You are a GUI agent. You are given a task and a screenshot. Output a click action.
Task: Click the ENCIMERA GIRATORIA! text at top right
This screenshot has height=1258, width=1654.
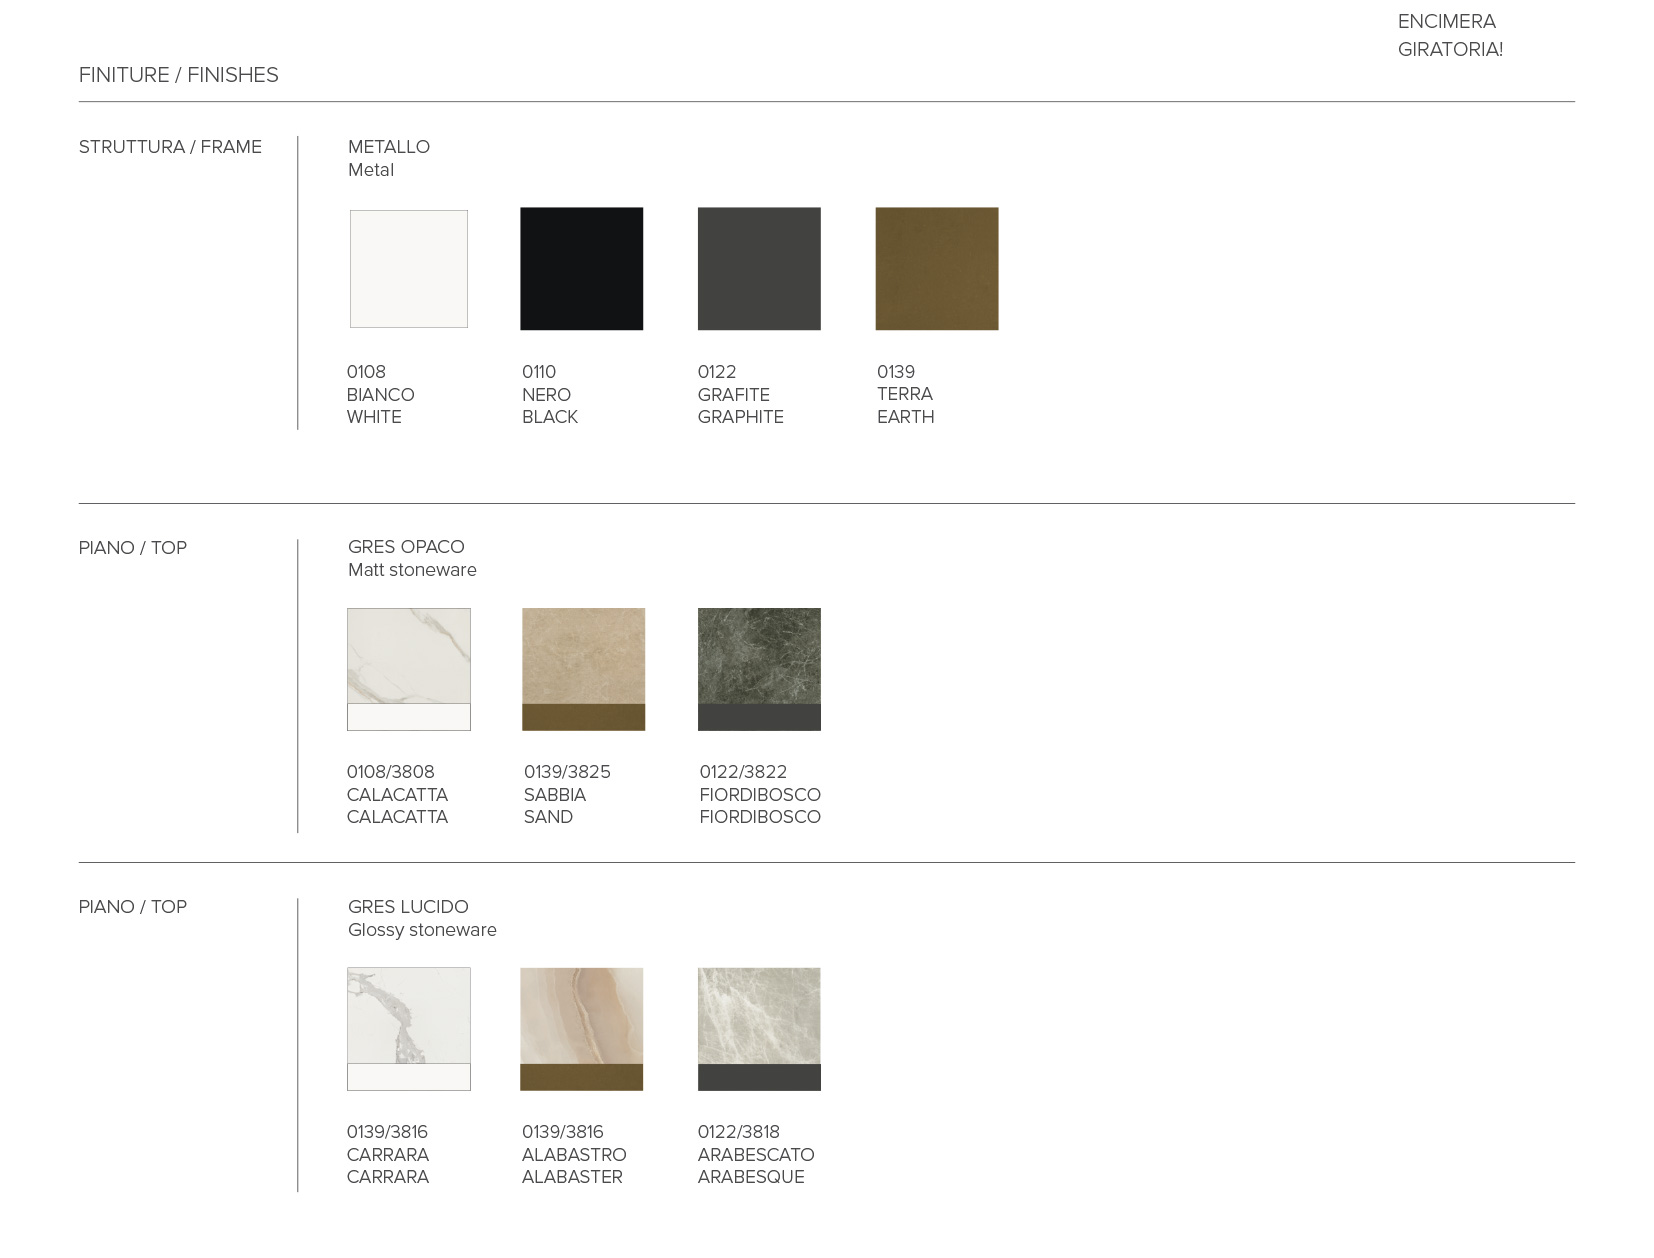(x=1449, y=35)
